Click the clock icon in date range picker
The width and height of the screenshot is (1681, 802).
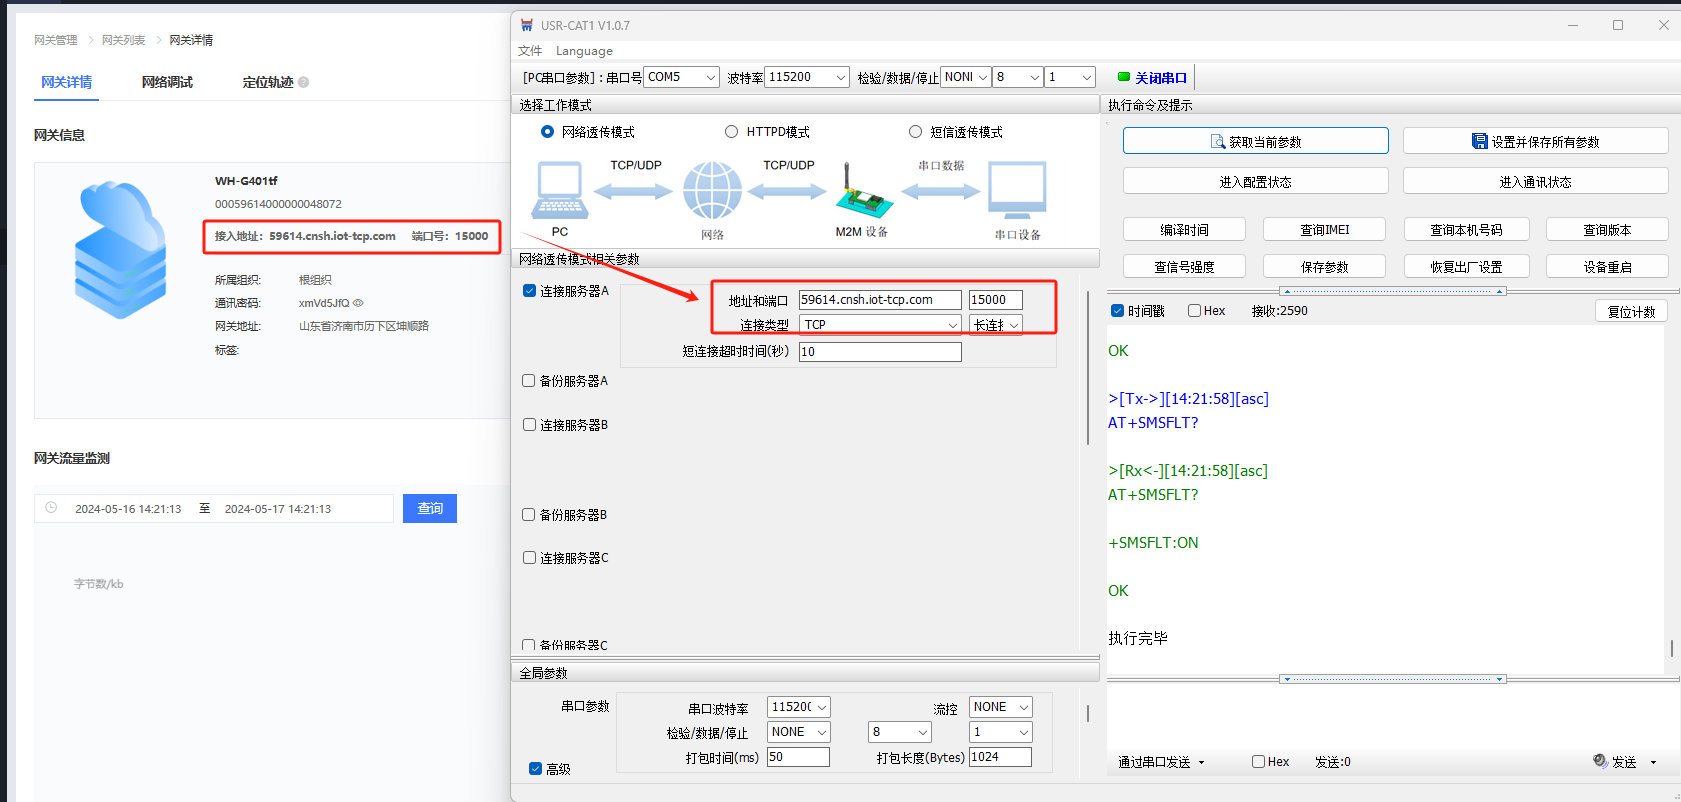point(51,508)
